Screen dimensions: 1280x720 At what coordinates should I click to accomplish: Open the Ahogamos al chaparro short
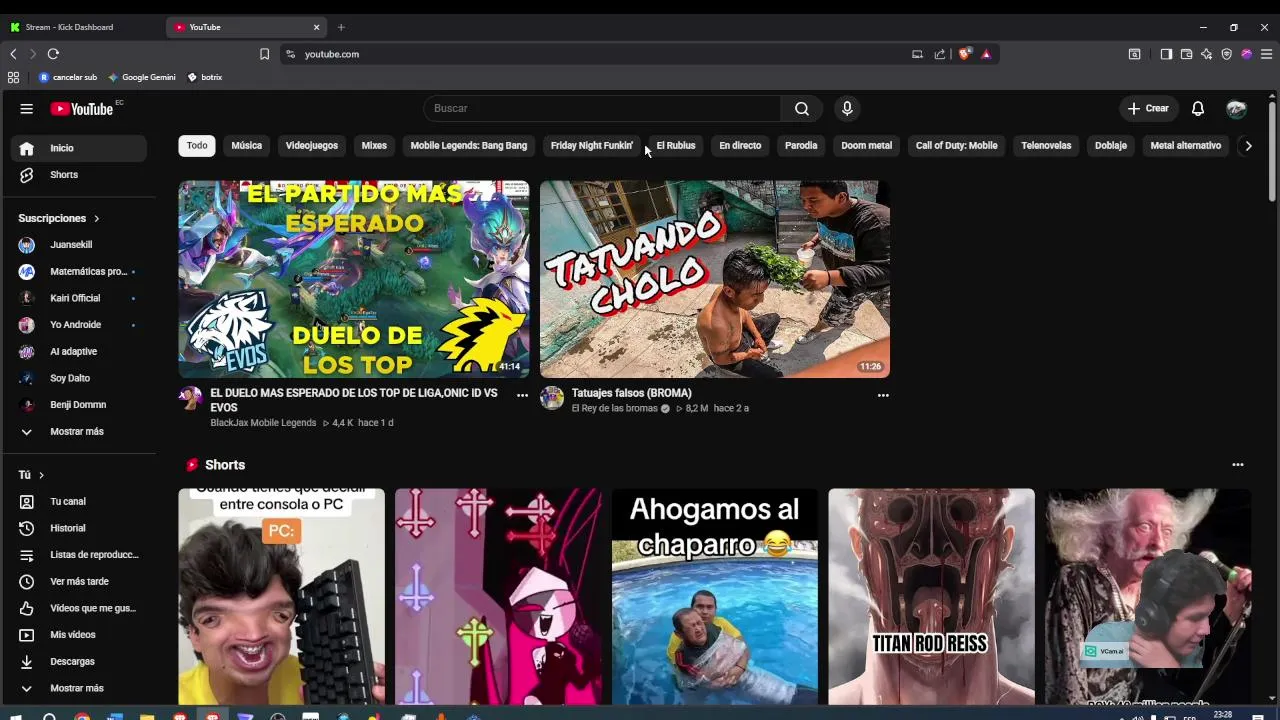point(714,597)
